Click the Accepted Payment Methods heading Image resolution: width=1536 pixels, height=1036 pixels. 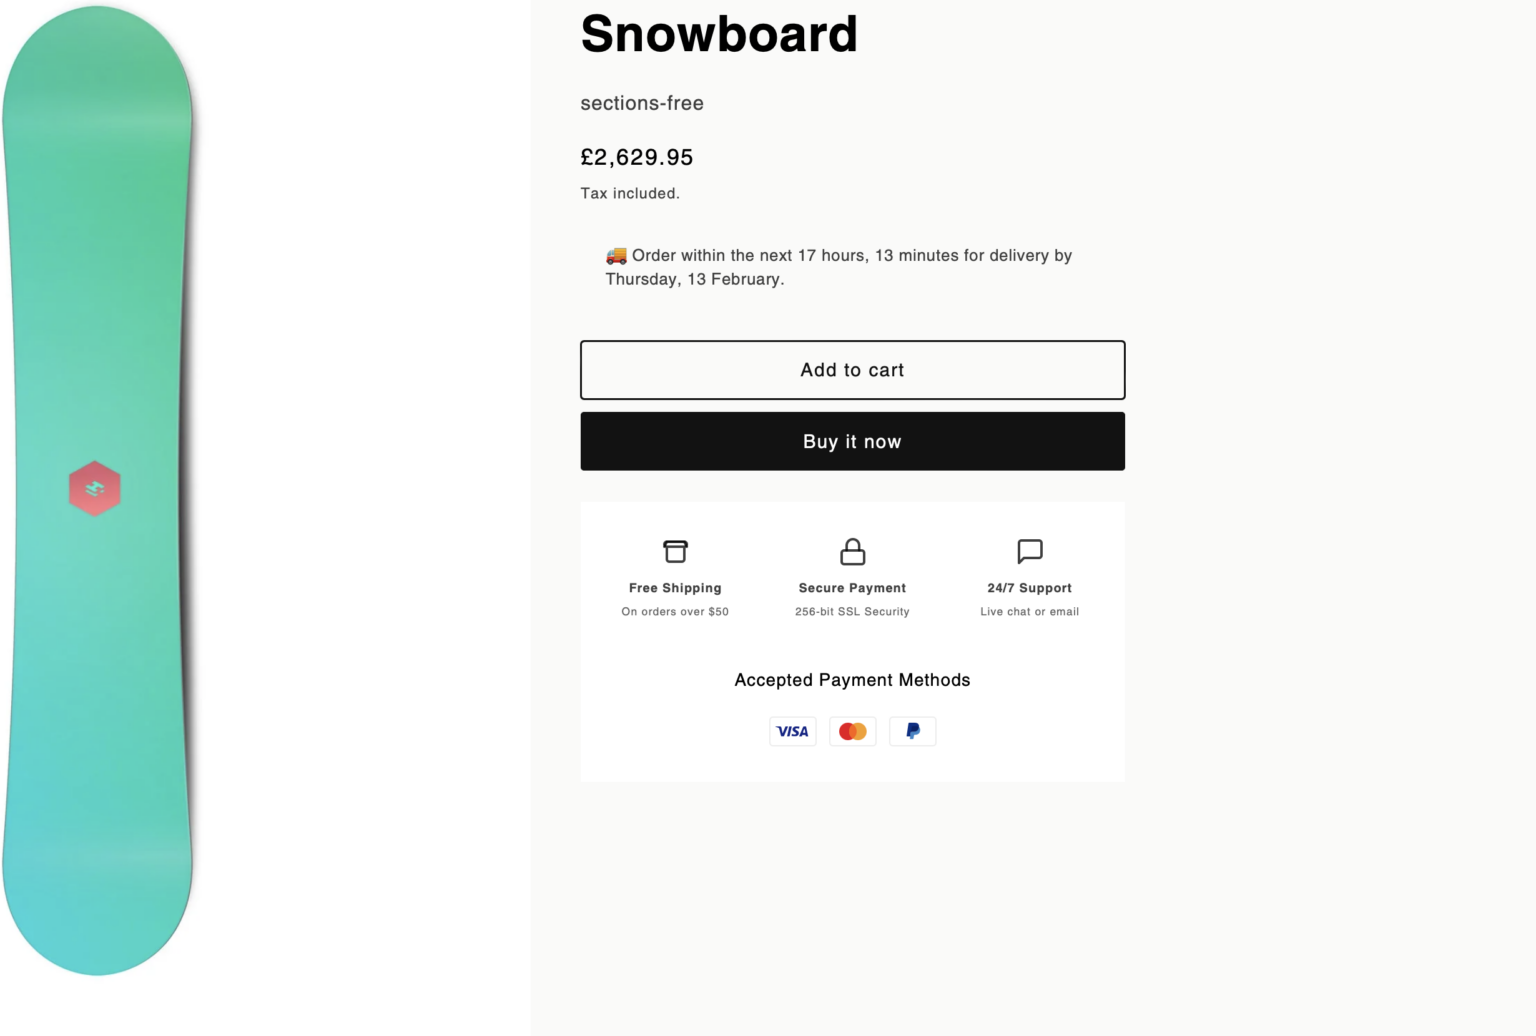tap(852, 680)
